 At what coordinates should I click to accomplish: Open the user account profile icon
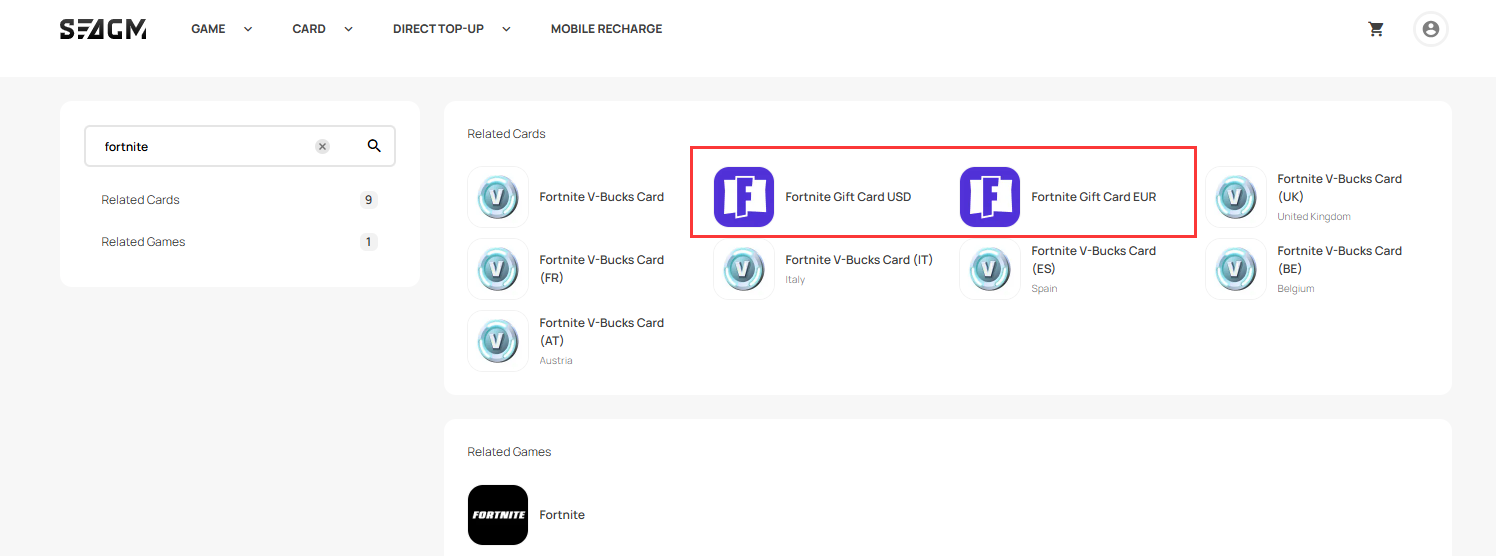[1430, 29]
